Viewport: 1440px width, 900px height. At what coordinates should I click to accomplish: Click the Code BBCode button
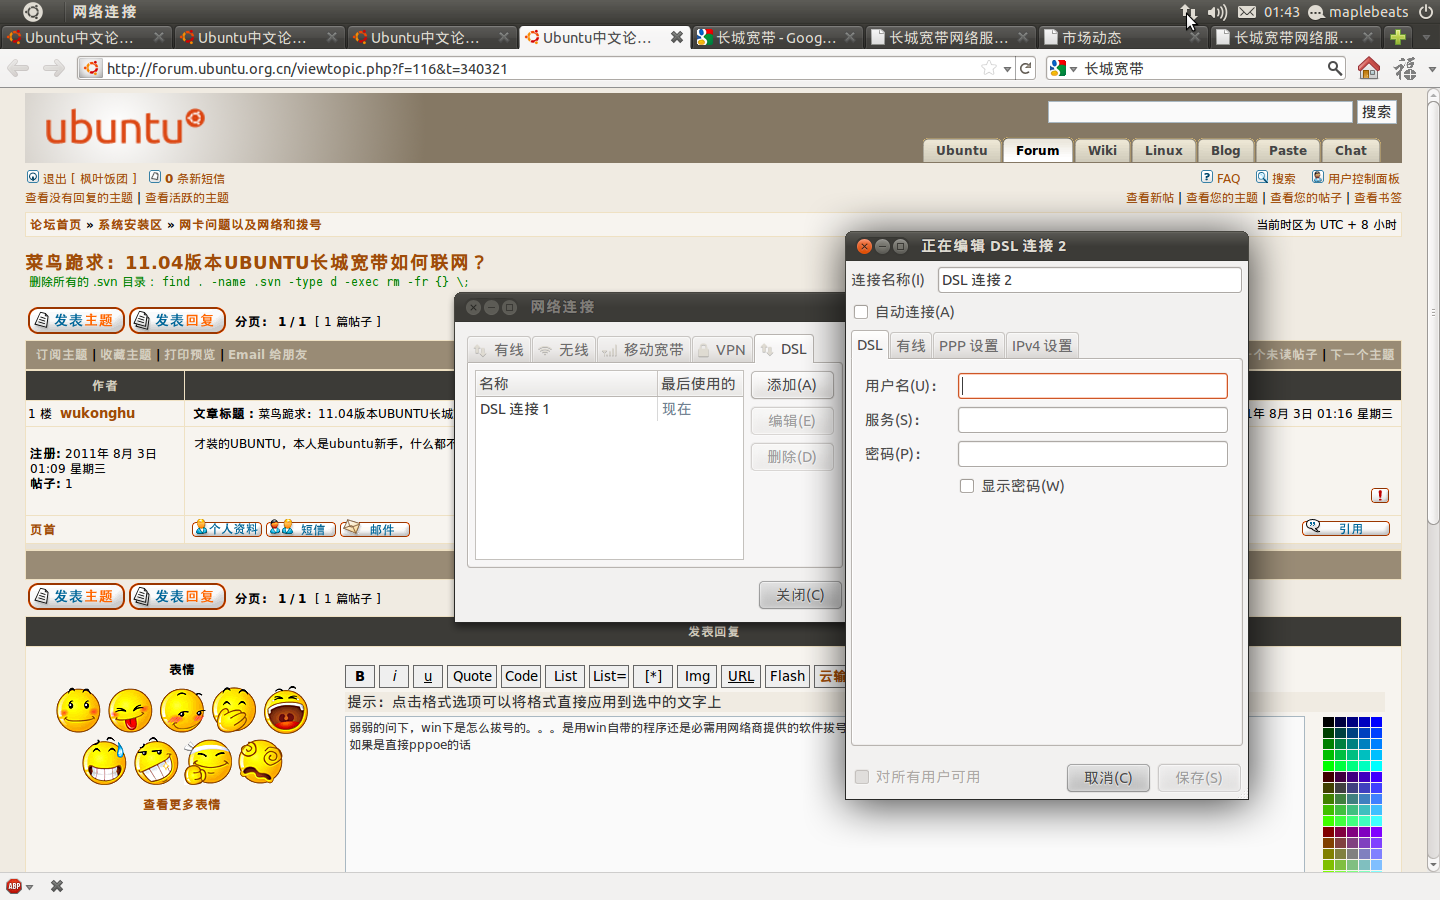(x=521, y=676)
